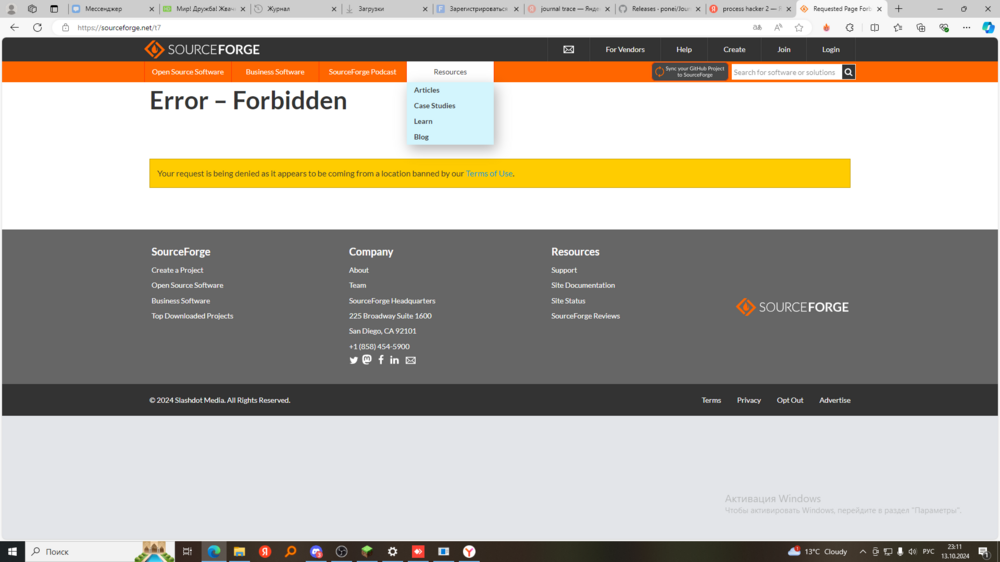
Task: Click the SourceForge logo in header
Action: click(x=202, y=49)
